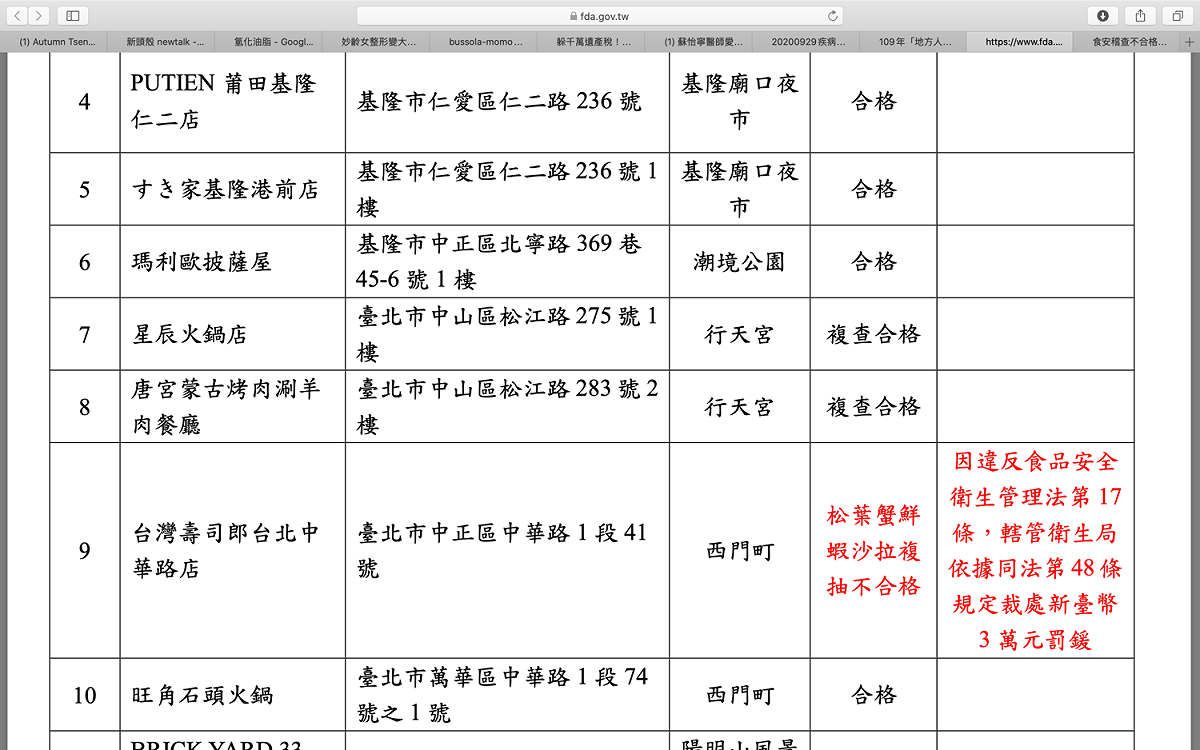Click the fda.gov.tw address bar
Screen dimensions: 1200x750
[600, 16]
